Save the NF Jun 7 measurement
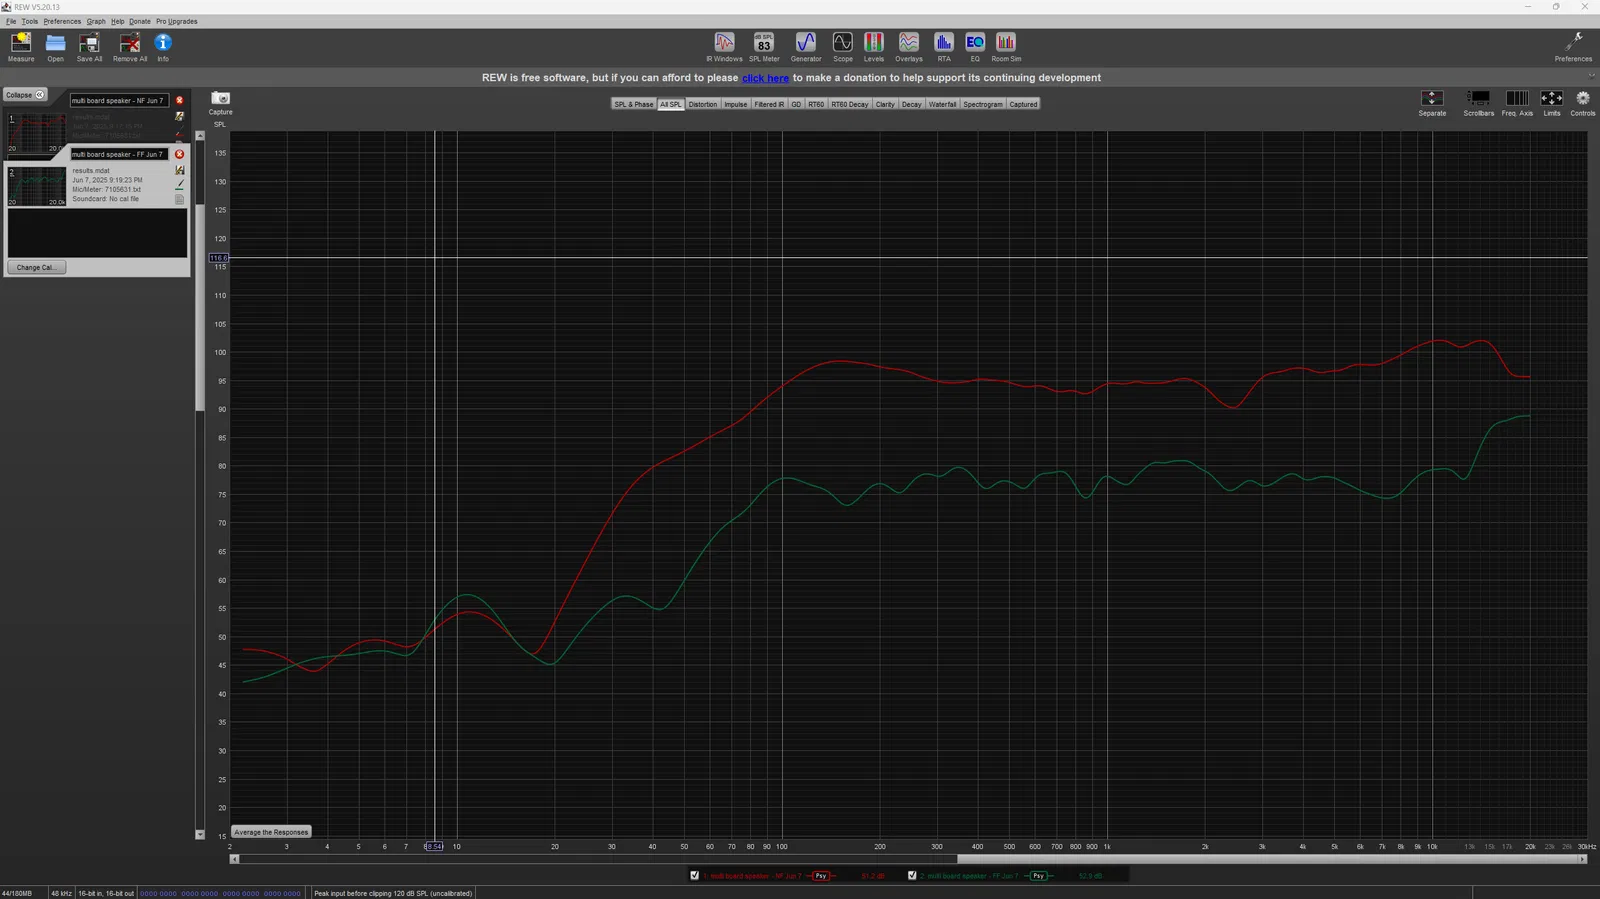Image resolution: width=1600 pixels, height=899 pixels. pos(180,116)
